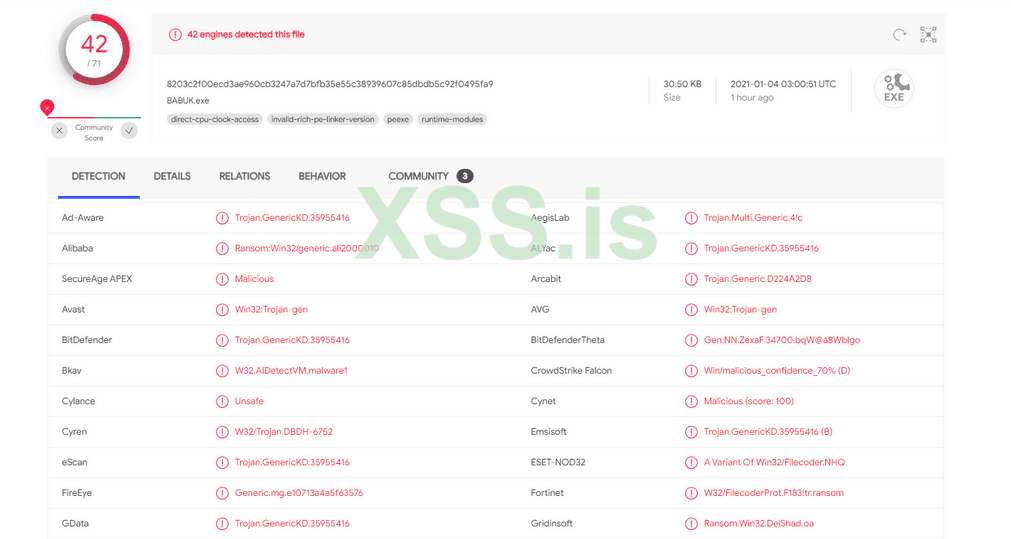This screenshot has height=539, width=1011.
Task: Select Alibaba's Ransom:Win32/generic result
Action: pos(307,248)
